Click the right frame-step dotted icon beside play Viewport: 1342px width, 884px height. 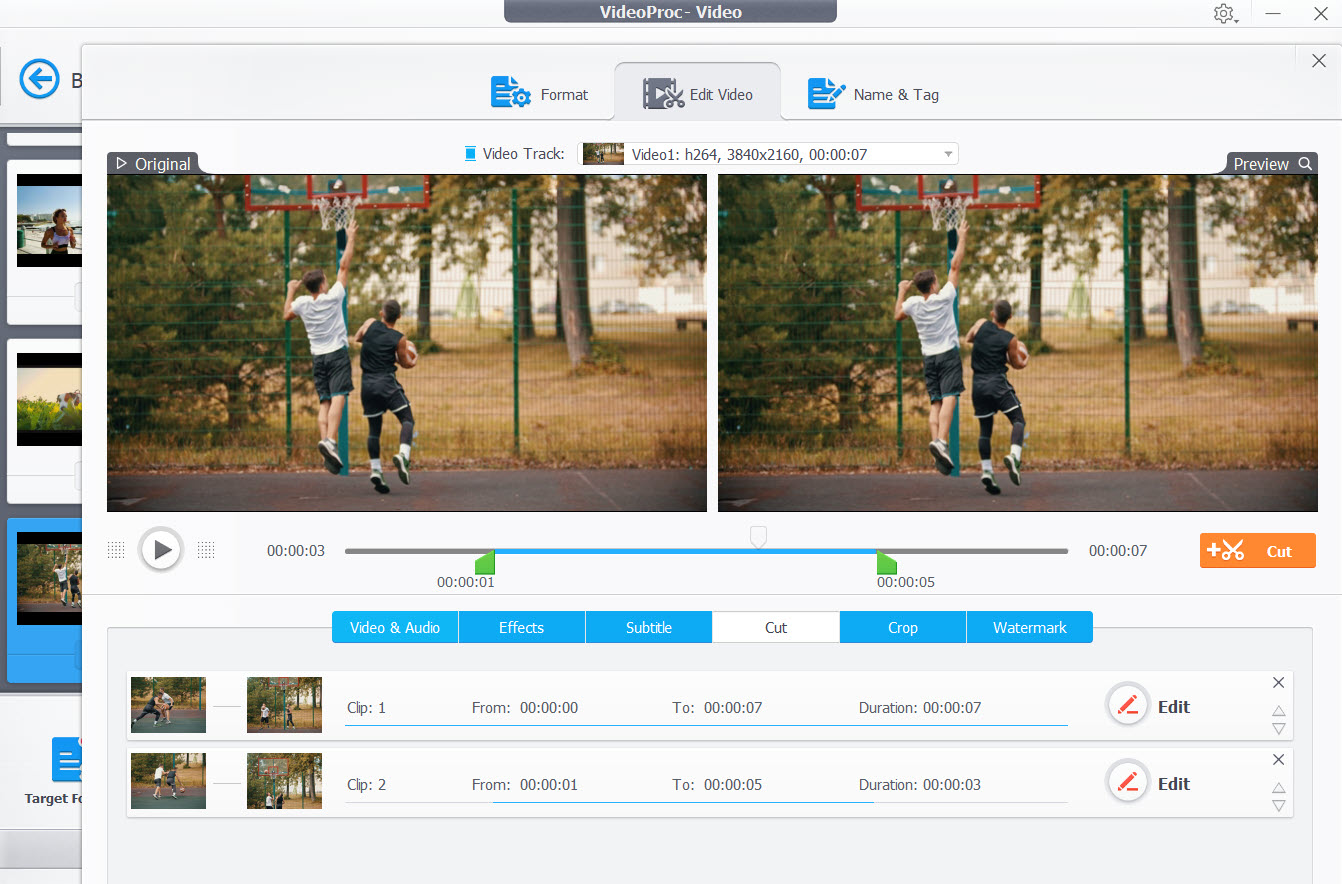[x=206, y=549]
